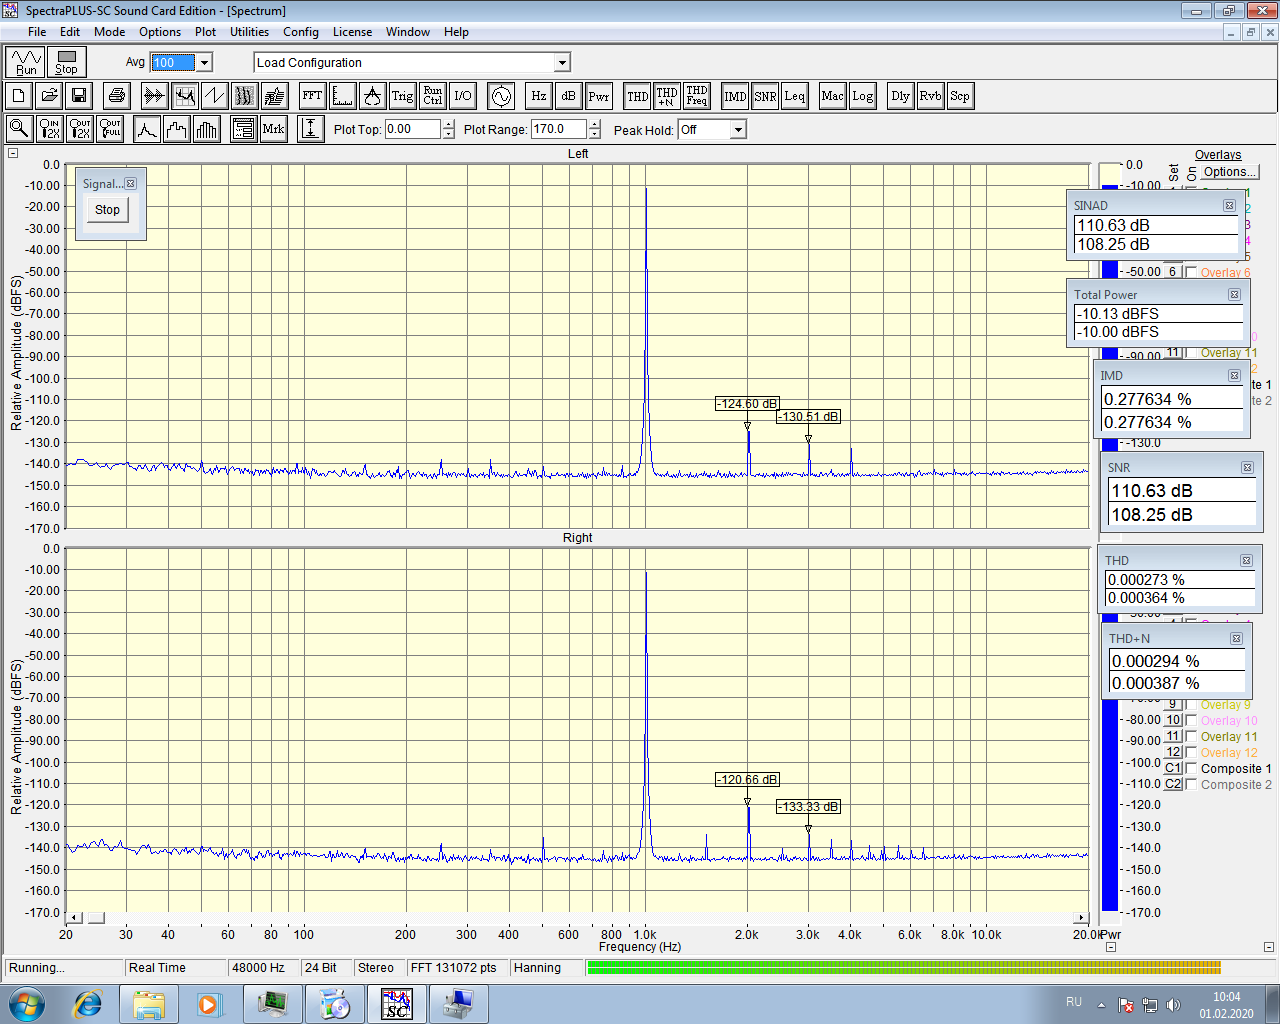Click Stop in the Signal generator window
This screenshot has width=1280, height=1024.
pyautogui.click(x=107, y=210)
